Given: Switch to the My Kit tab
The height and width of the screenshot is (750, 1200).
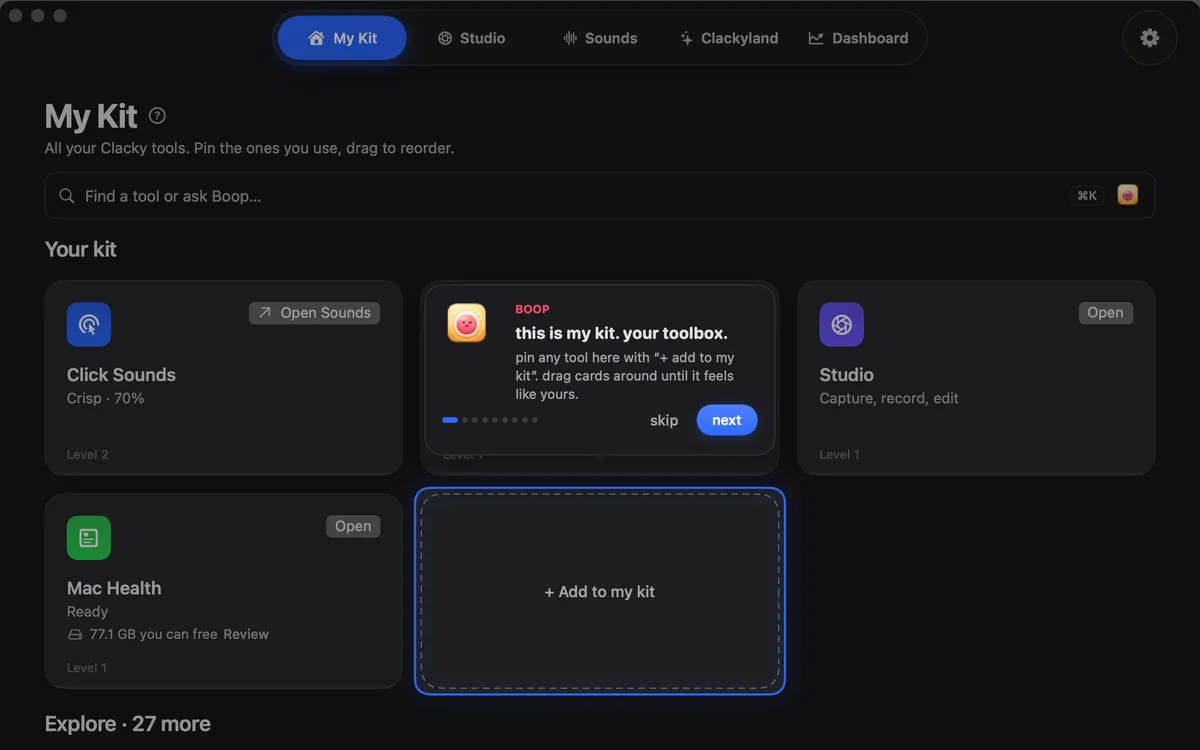Looking at the screenshot, I should pyautogui.click(x=342, y=38).
